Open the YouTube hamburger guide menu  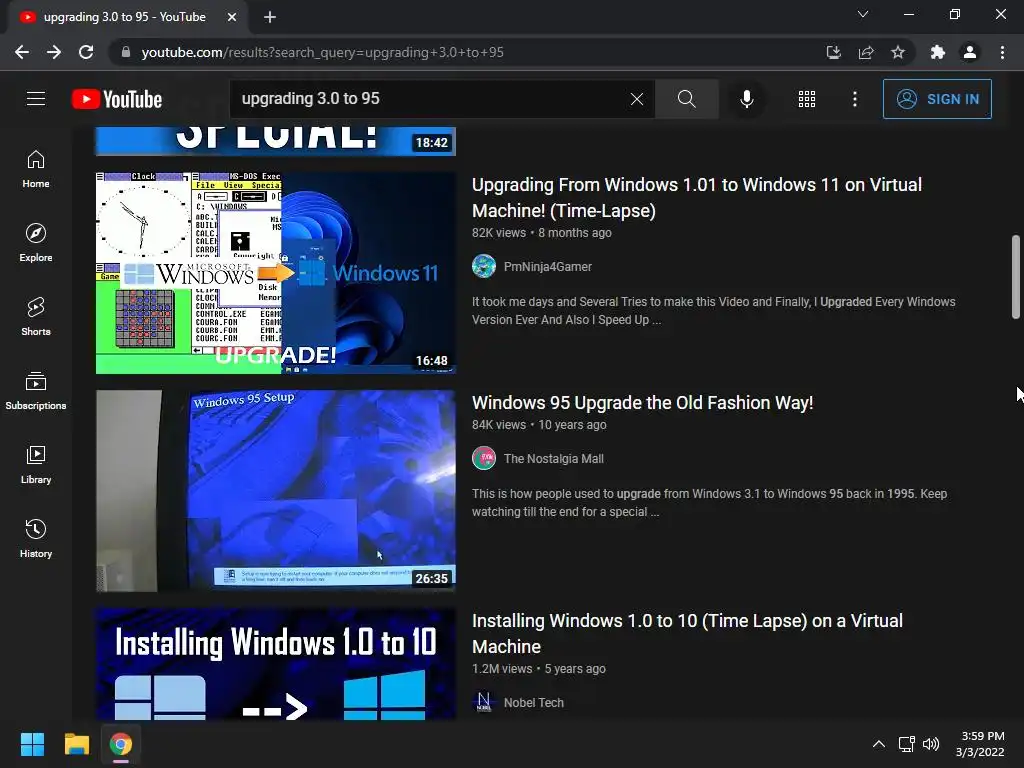[36, 99]
